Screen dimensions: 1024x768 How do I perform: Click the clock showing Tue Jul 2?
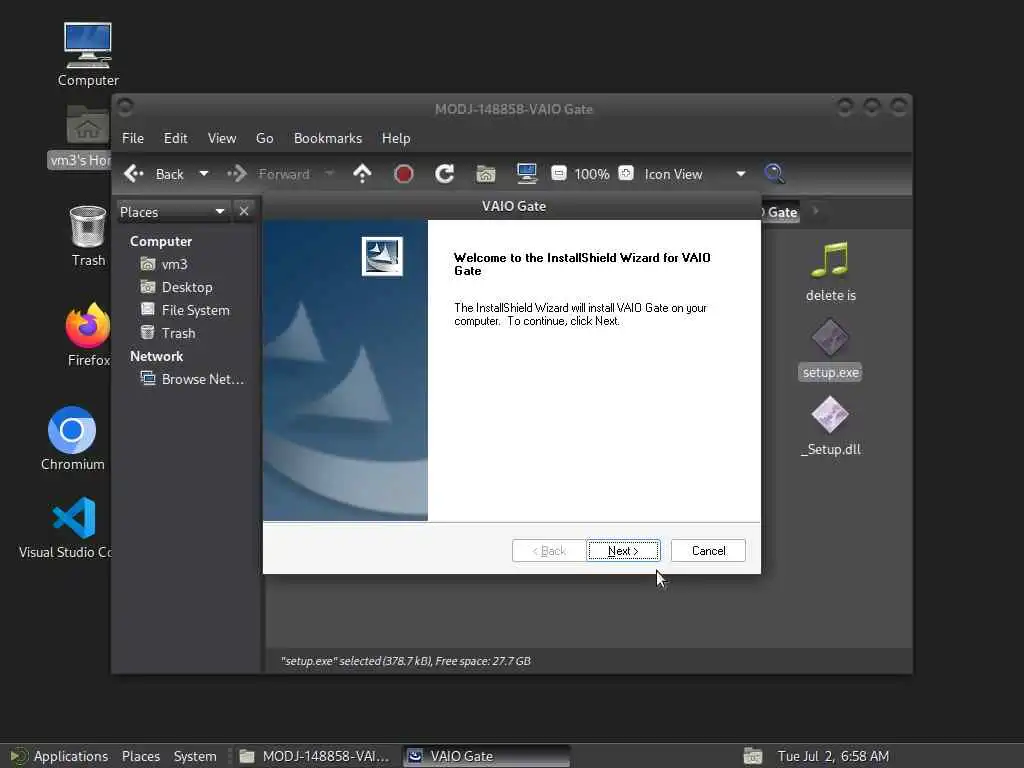pyautogui.click(x=833, y=756)
